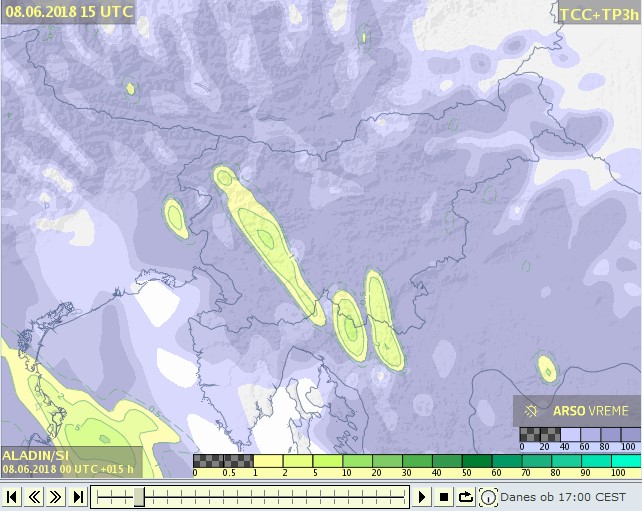
Task: Select the 60–80 cloud cover swatch
Action: [x=591, y=434]
